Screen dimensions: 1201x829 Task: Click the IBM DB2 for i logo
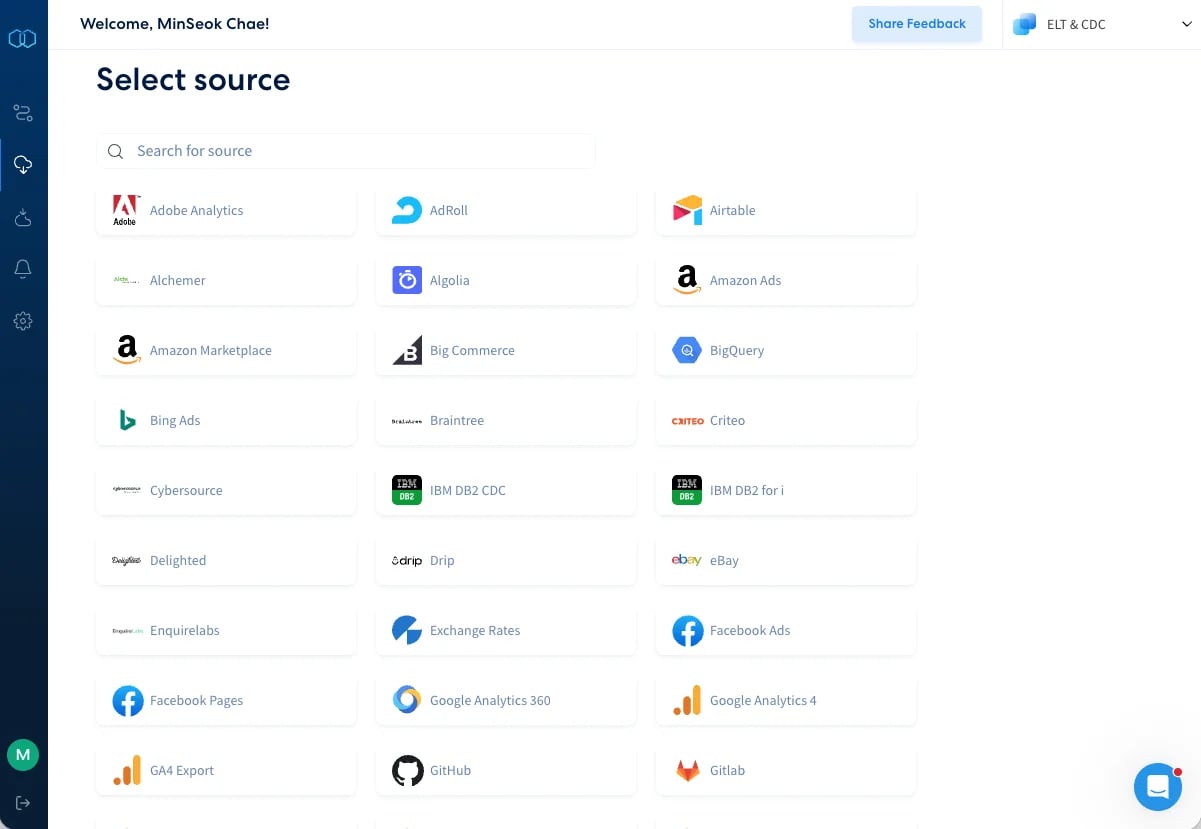pos(687,490)
